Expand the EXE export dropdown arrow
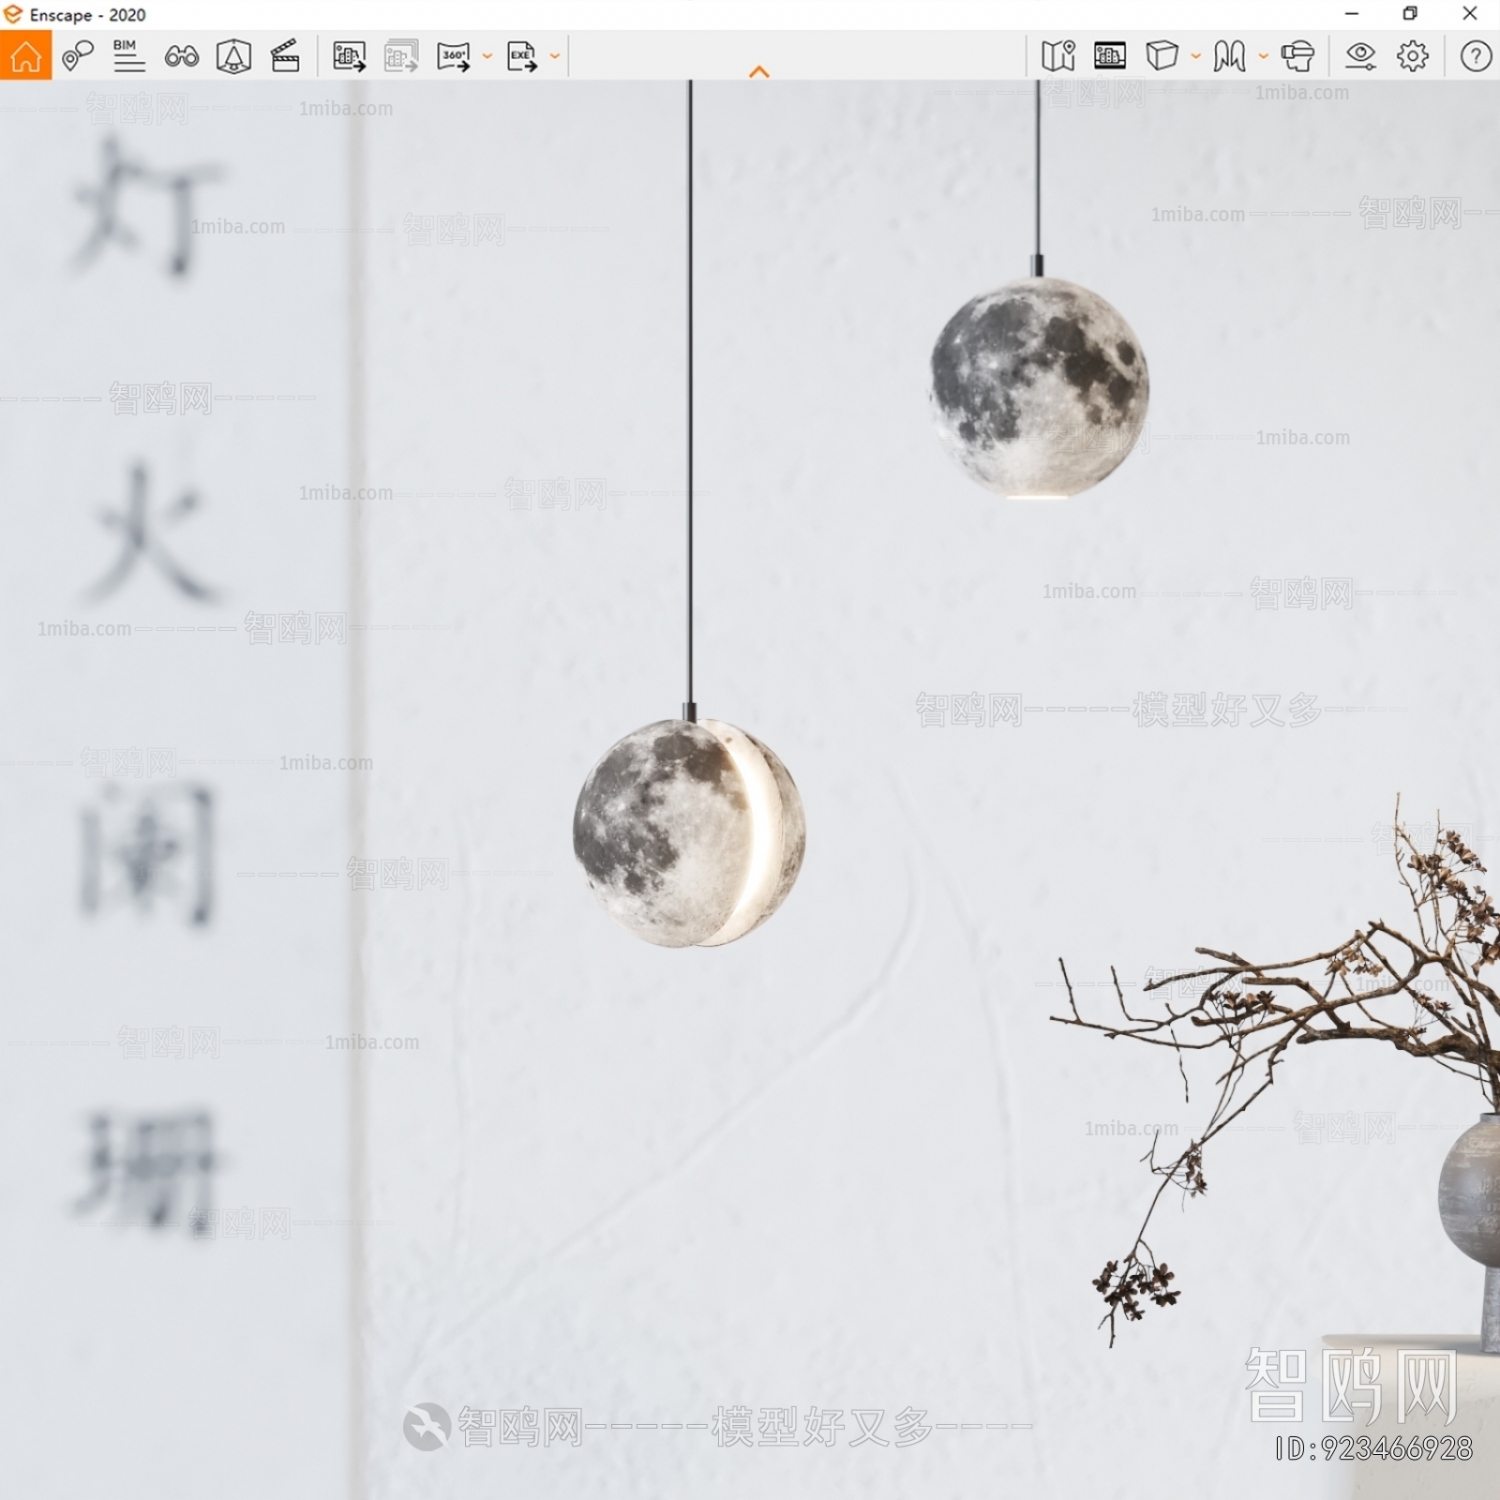The width and height of the screenshot is (1500, 1500). pyautogui.click(x=555, y=56)
